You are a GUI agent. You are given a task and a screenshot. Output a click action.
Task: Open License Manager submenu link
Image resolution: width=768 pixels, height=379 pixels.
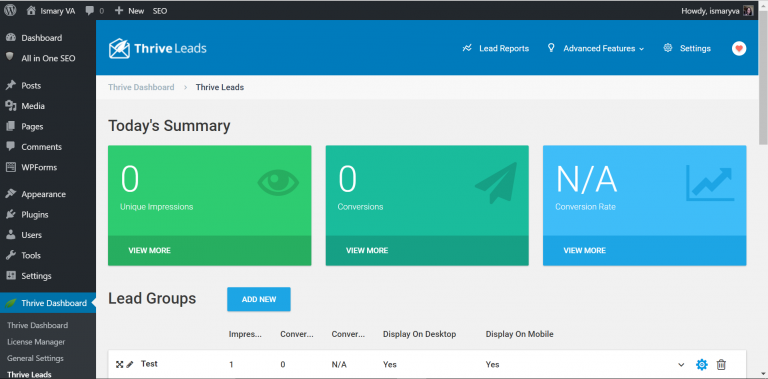click(x=36, y=342)
